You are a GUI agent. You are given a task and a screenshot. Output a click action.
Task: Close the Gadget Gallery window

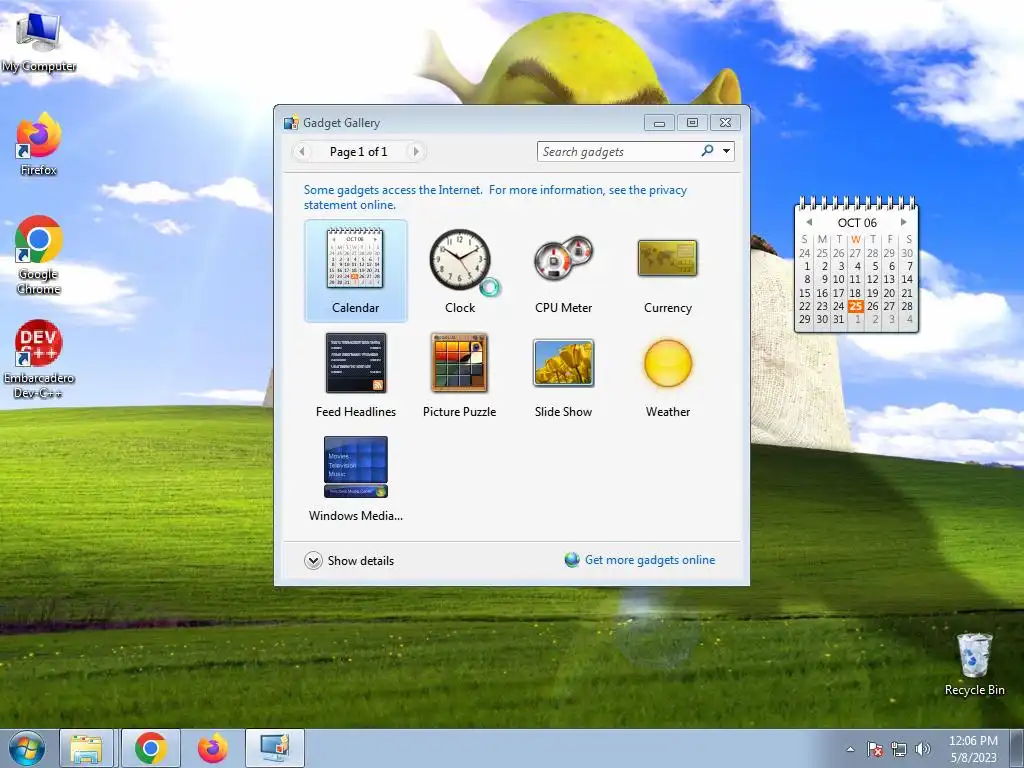[725, 123]
